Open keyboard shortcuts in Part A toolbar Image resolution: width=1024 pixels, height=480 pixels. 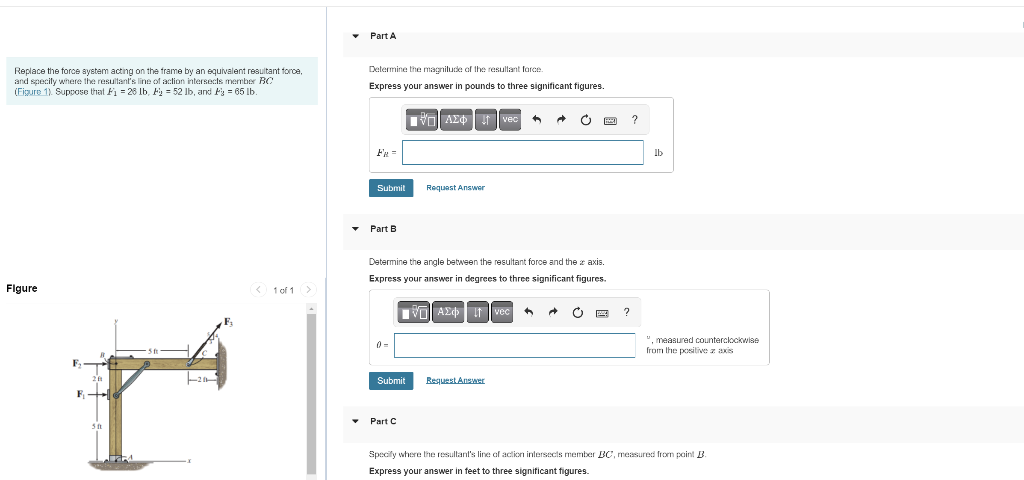pos(610,120)
